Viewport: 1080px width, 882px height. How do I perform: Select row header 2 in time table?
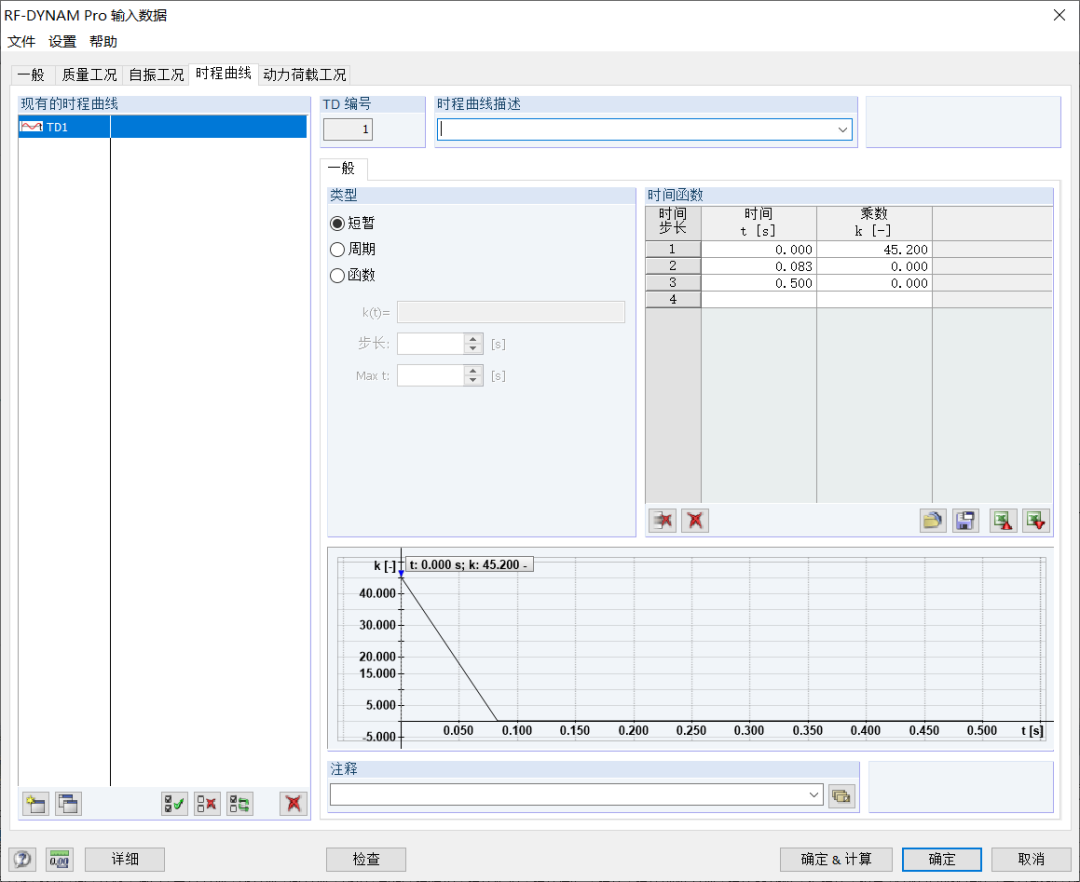click(x=673, y=266)
